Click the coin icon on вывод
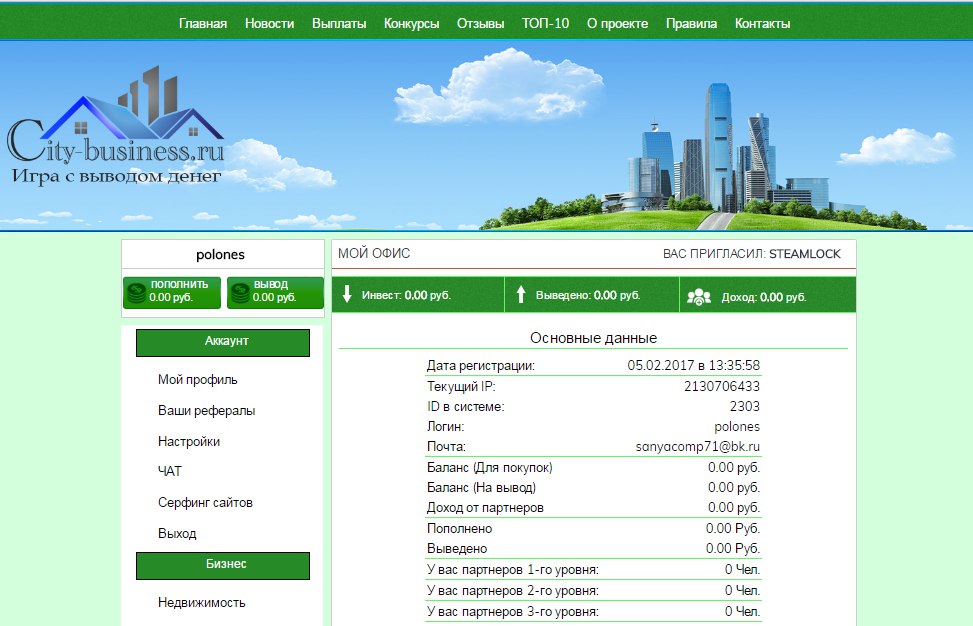Viewport: 973px width, 626px height. click(240, 293)
